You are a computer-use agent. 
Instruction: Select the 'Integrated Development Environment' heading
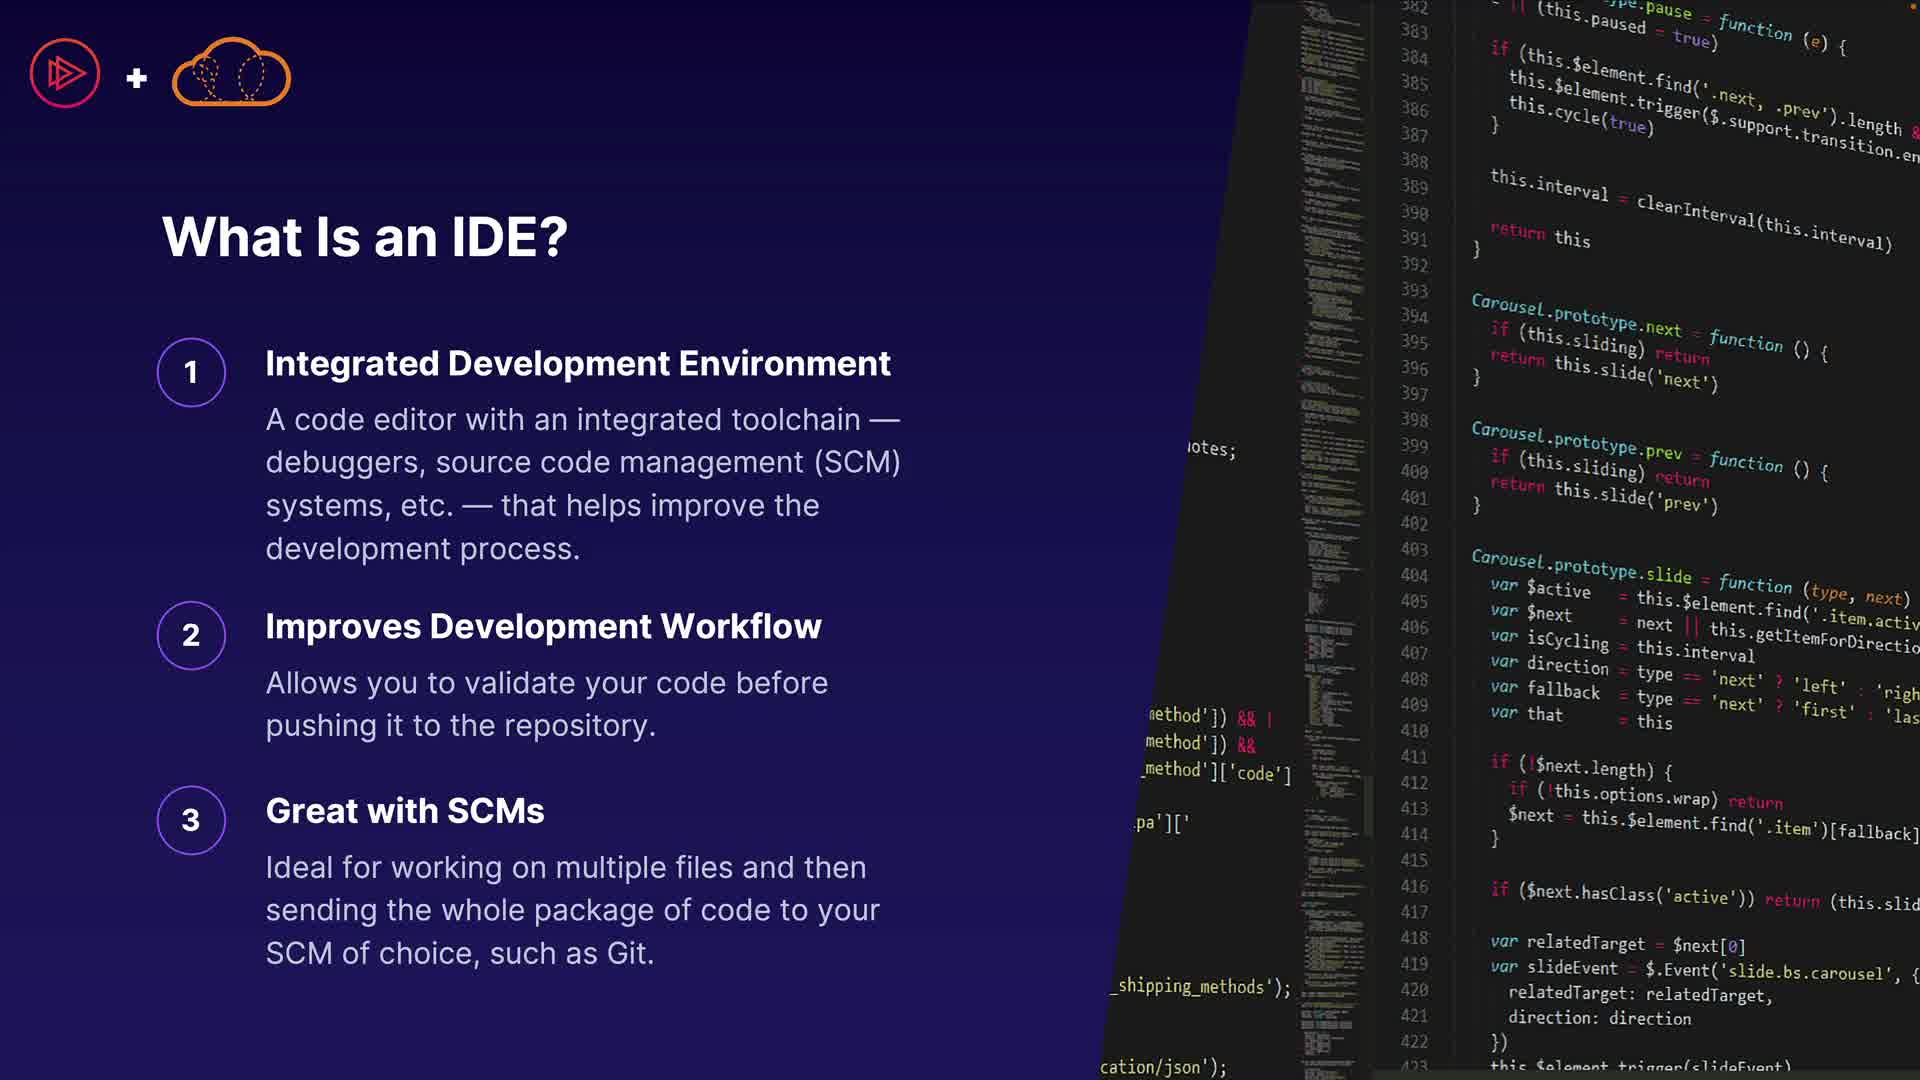click(x=577, y=364)
